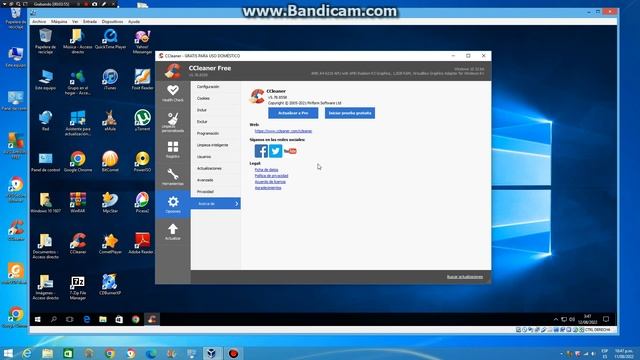
Task: Select the Opciones gear section
Action: 173,204
